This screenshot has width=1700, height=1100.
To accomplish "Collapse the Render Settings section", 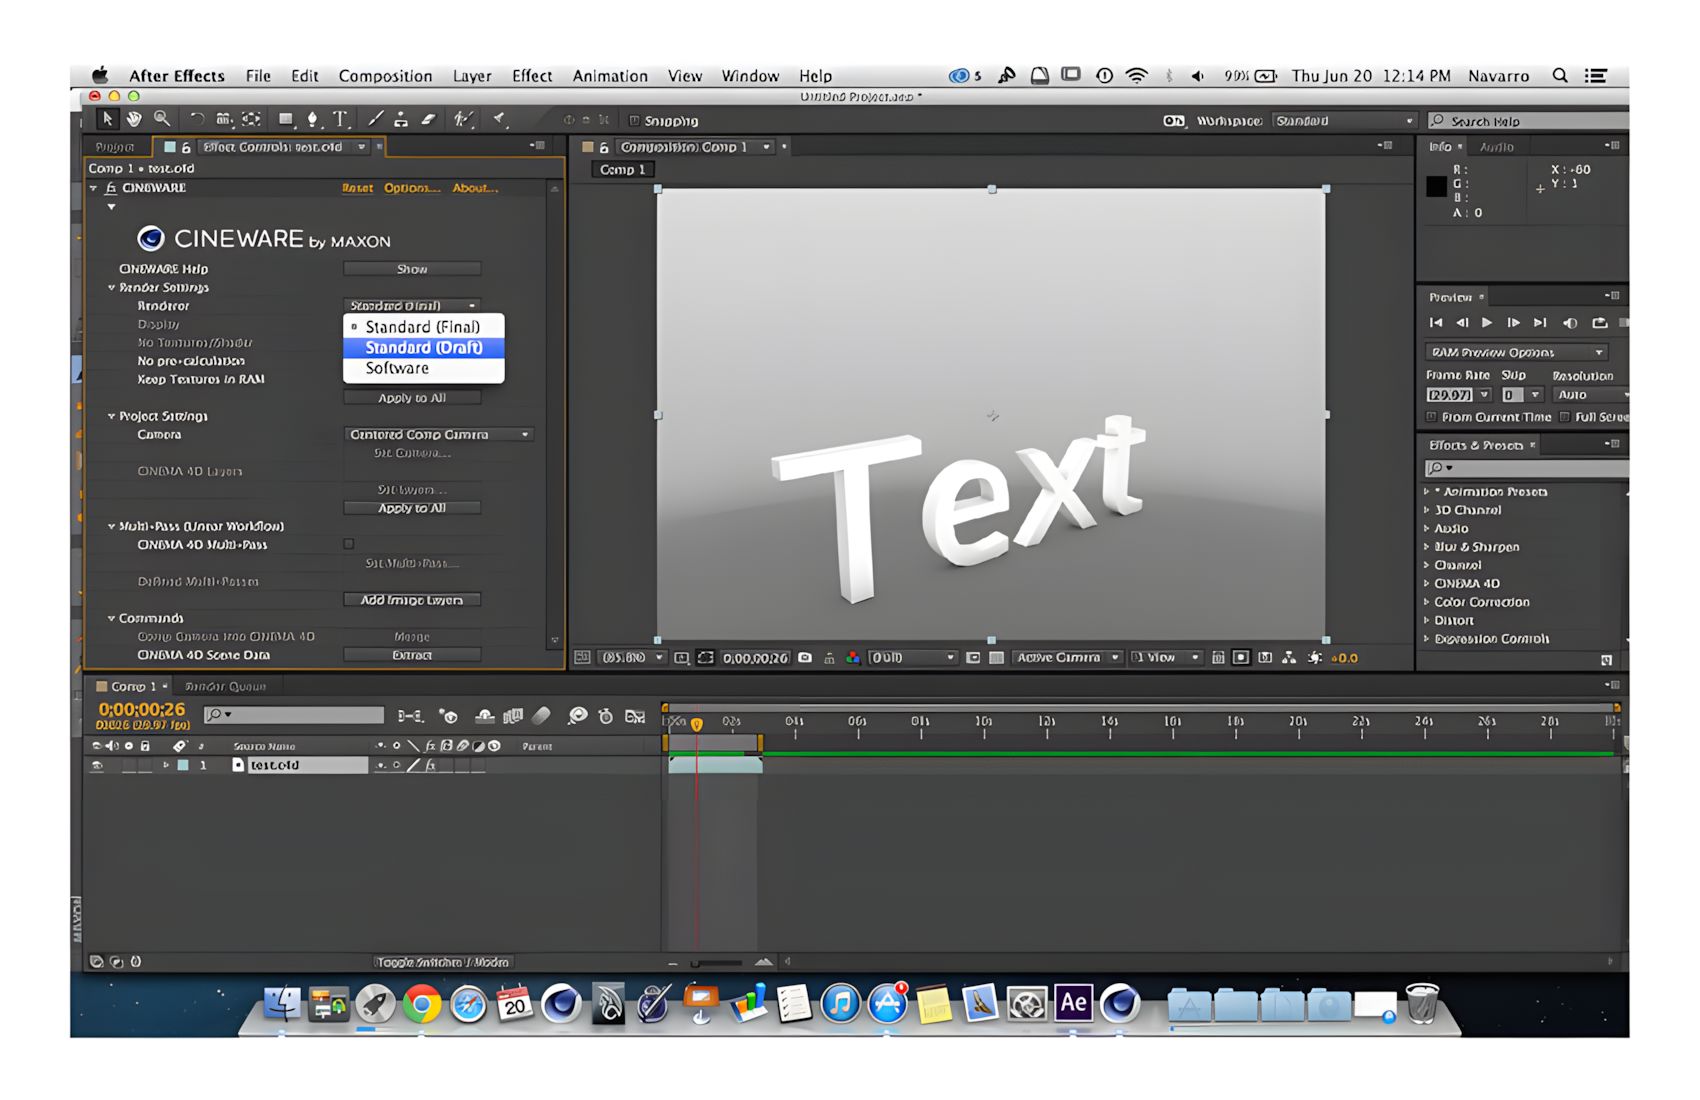I will pyautogui.click(x=112, y=288).
